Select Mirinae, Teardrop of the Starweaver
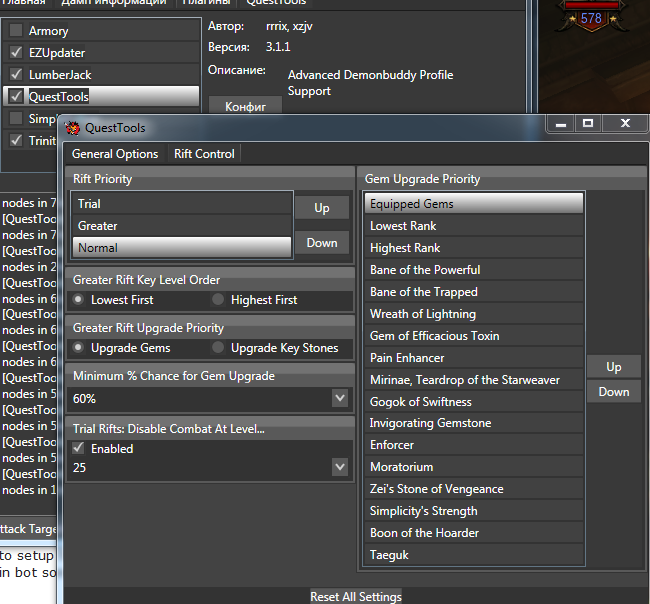The image size is (650, 604). (474, 379)
